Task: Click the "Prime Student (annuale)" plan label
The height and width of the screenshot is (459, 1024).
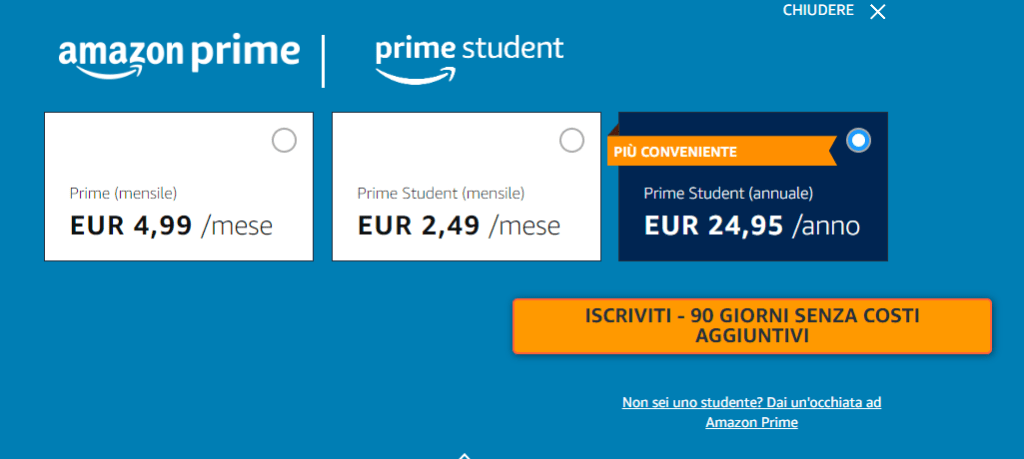Action: click(728, 194)
